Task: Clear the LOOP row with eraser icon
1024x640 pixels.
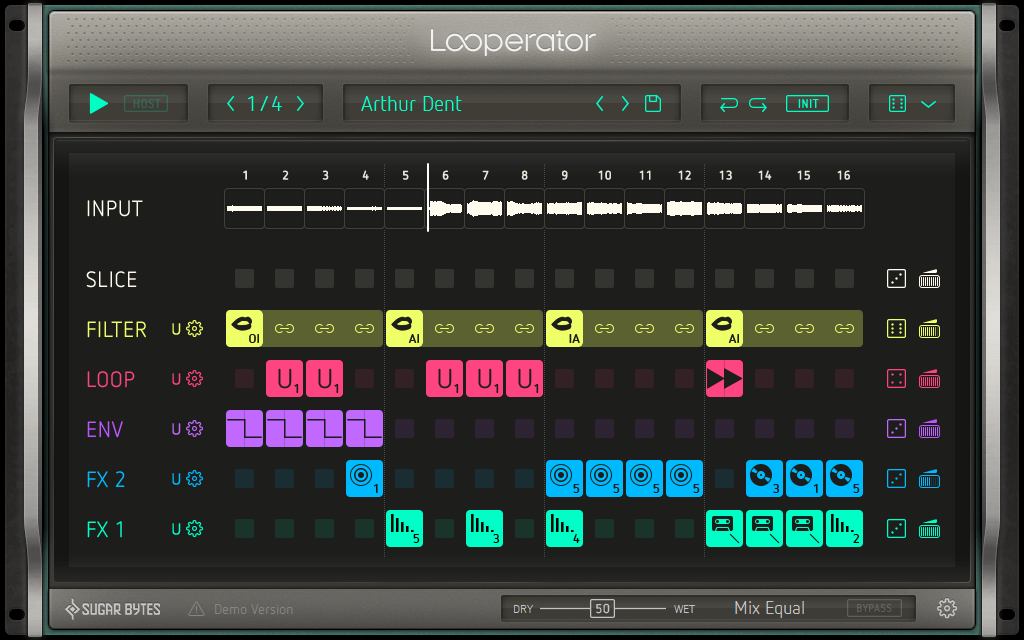Action: [929, 379]
